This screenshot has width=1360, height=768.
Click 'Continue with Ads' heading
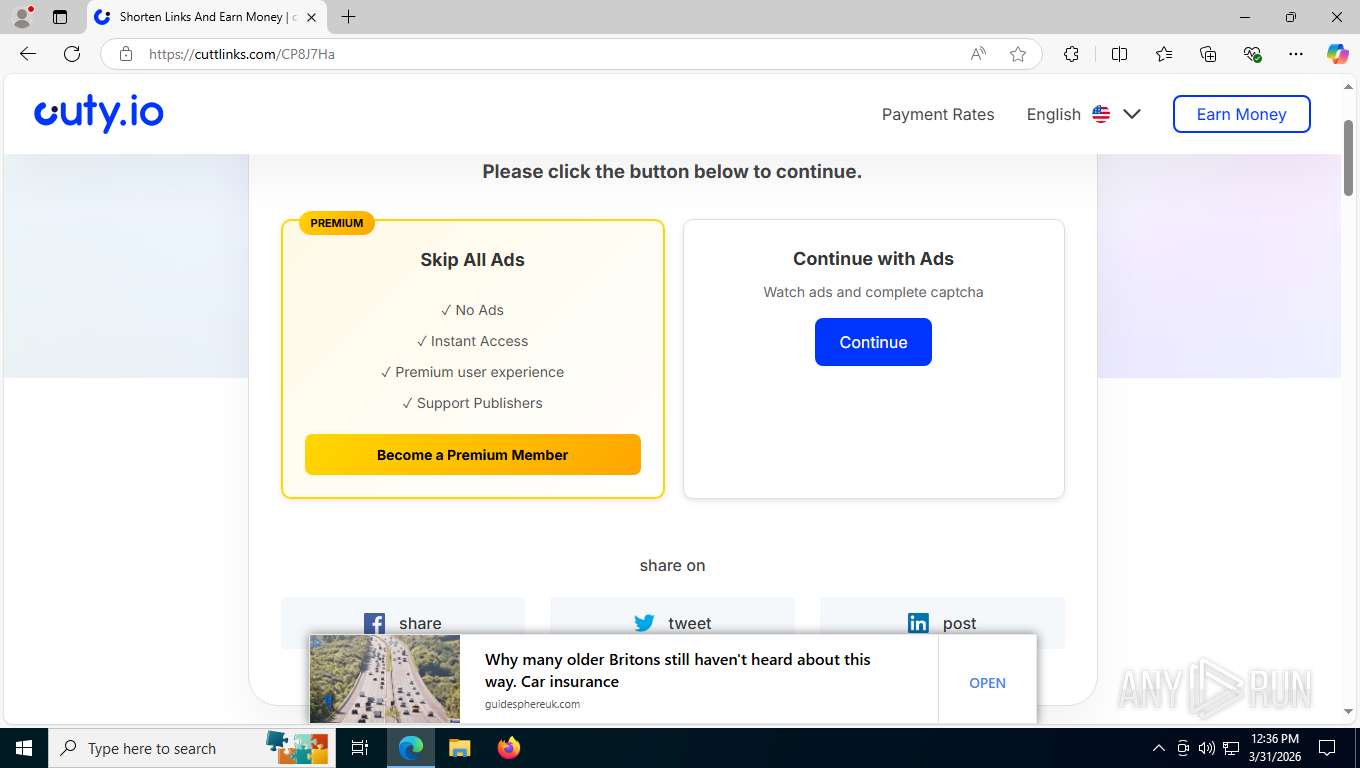pos(873,259)
